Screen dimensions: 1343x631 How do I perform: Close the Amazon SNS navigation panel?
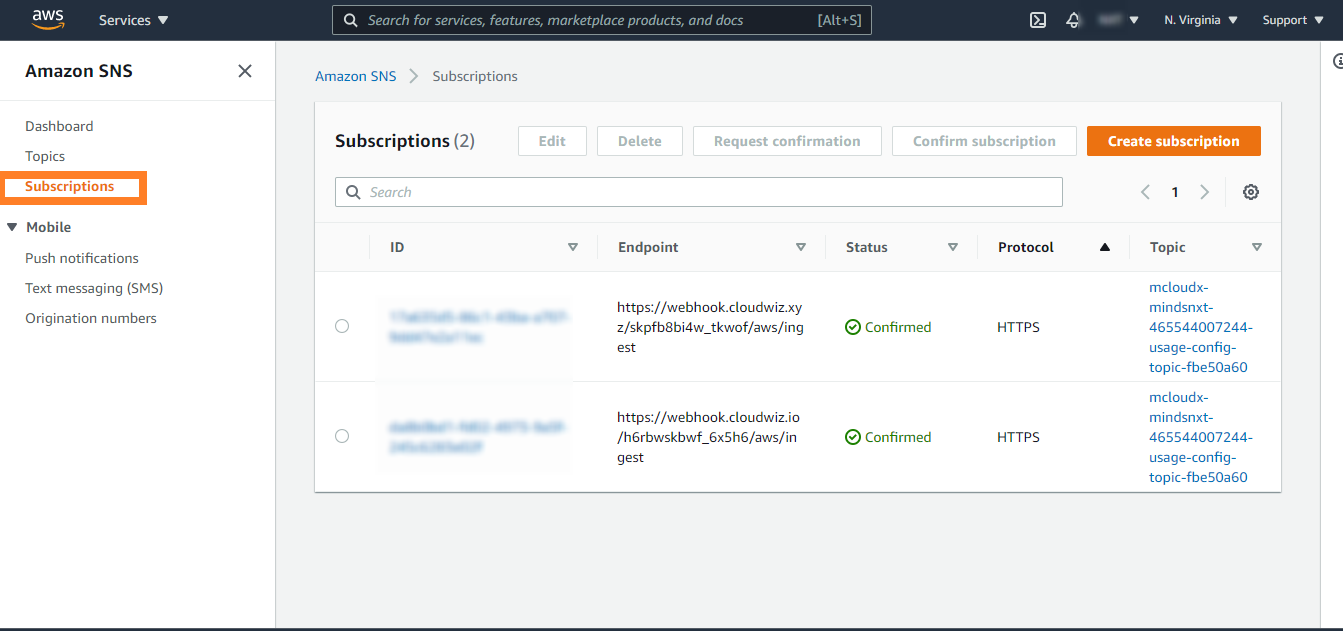coord(245,71)
